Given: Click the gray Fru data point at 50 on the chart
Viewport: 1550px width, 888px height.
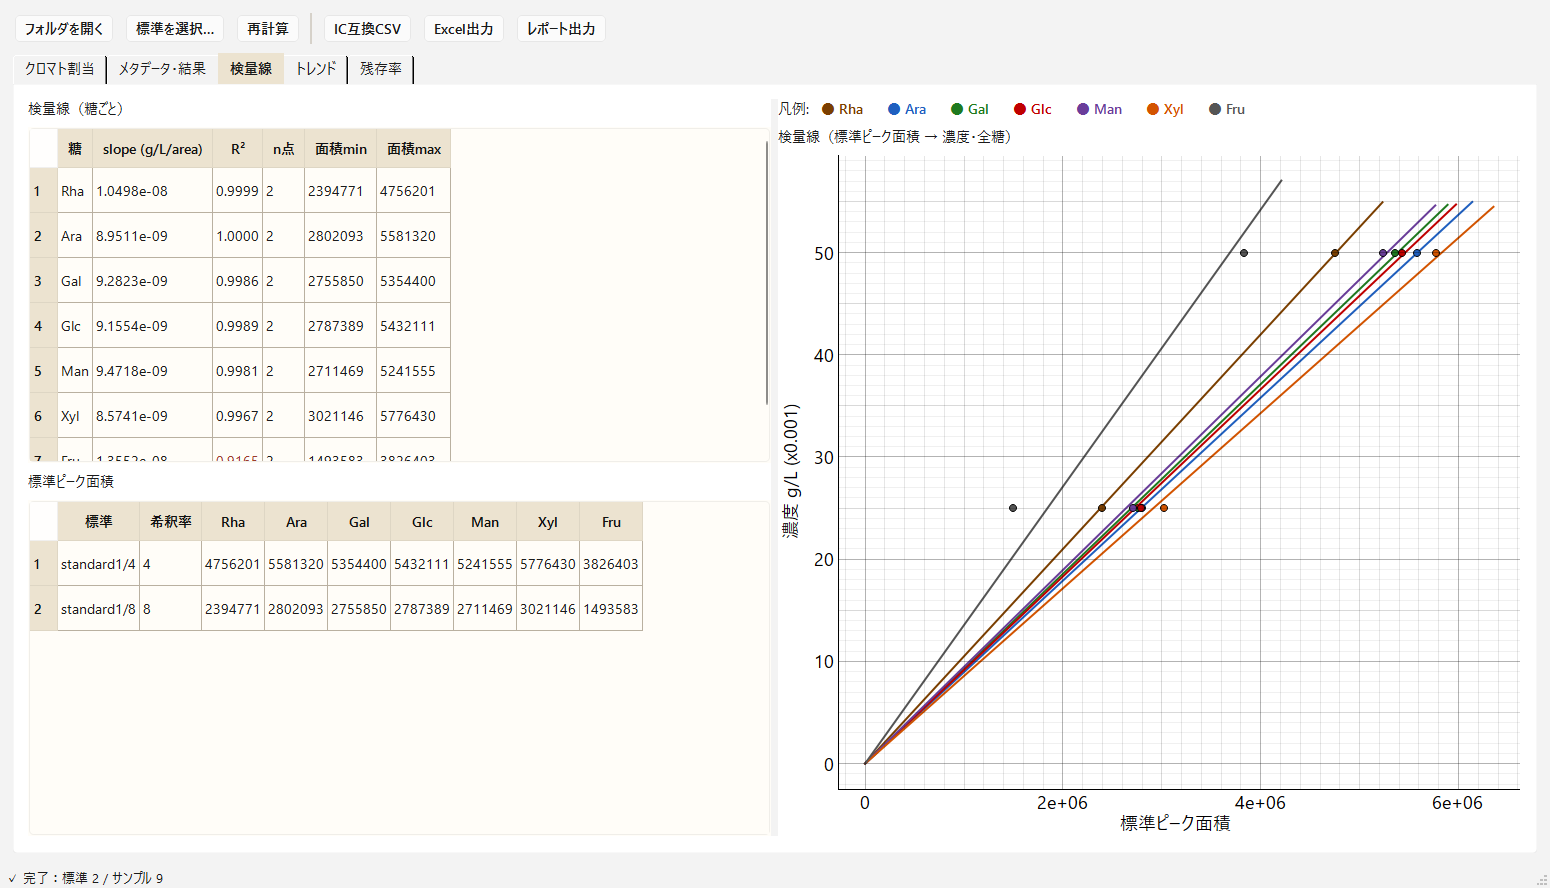Looking at the screenshot, I should (1244, 253).
